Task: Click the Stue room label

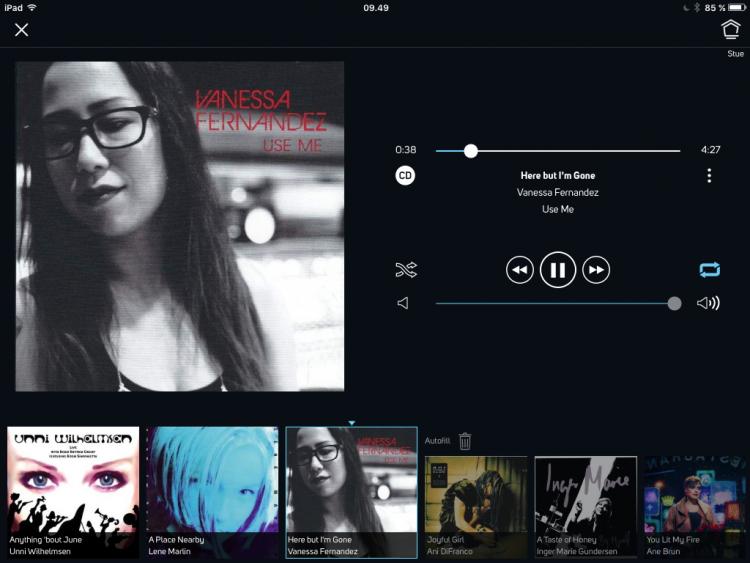Action: point(735,54)
